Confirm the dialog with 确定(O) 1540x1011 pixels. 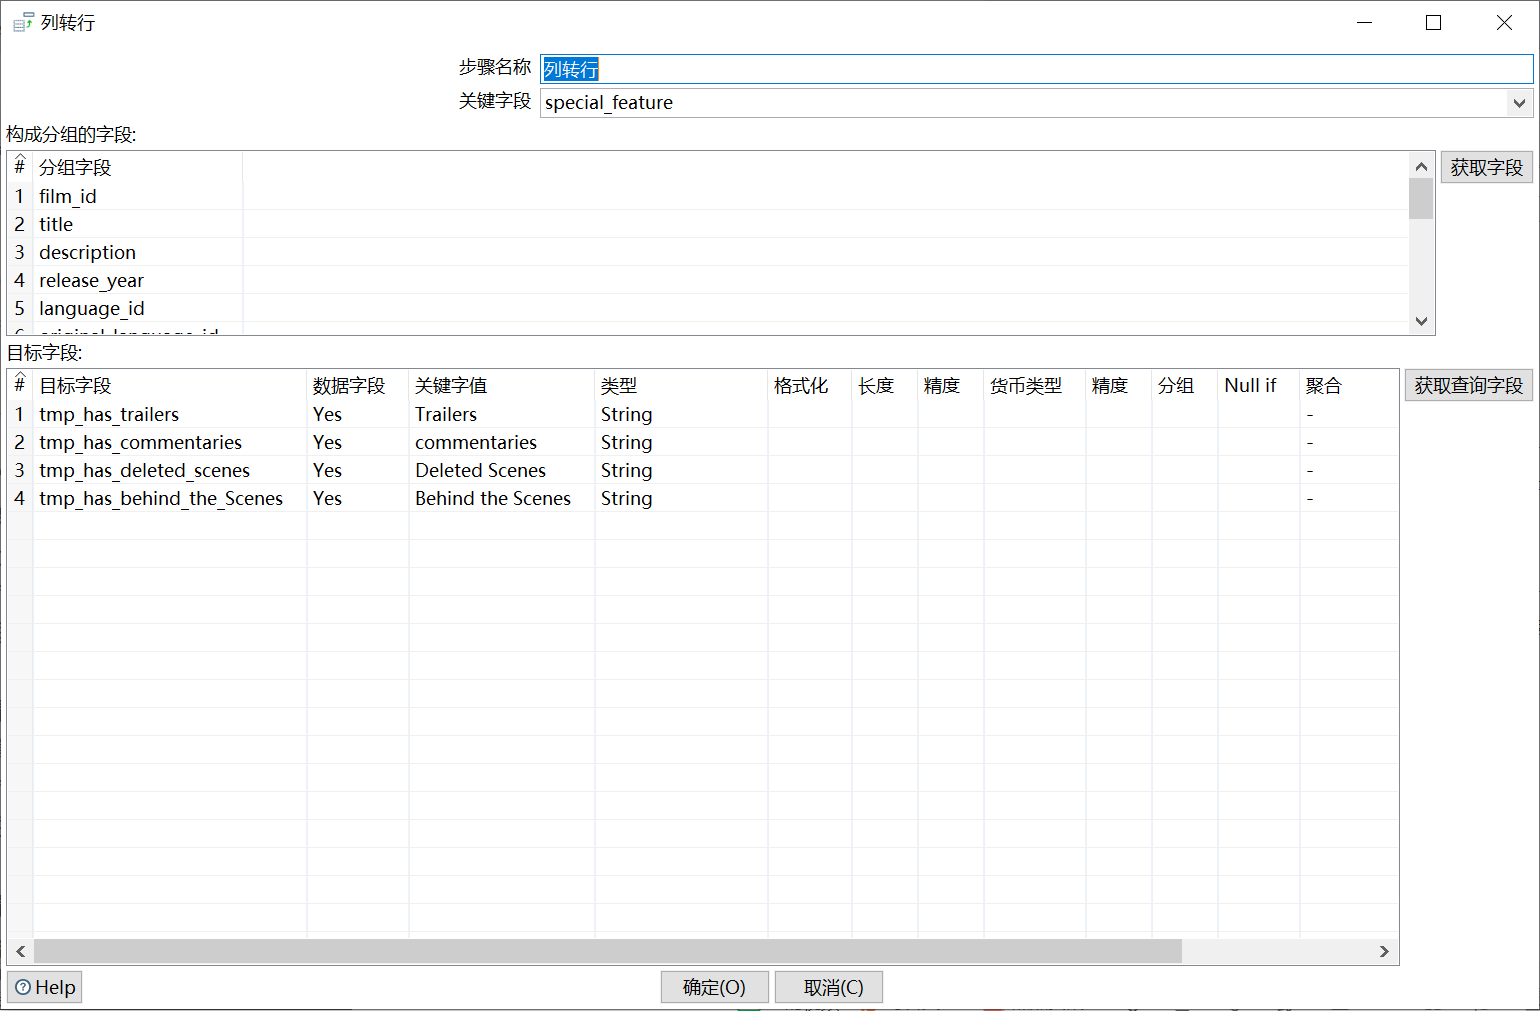click(x=714, y=987)
